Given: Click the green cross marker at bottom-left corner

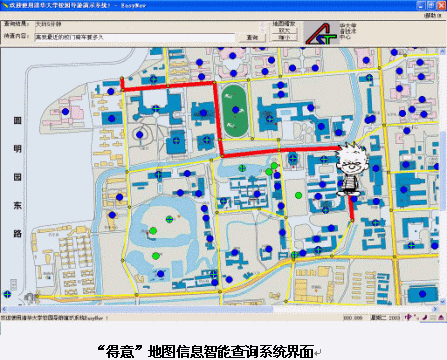Looking at the screenshot, I should [x=7, y=294].
